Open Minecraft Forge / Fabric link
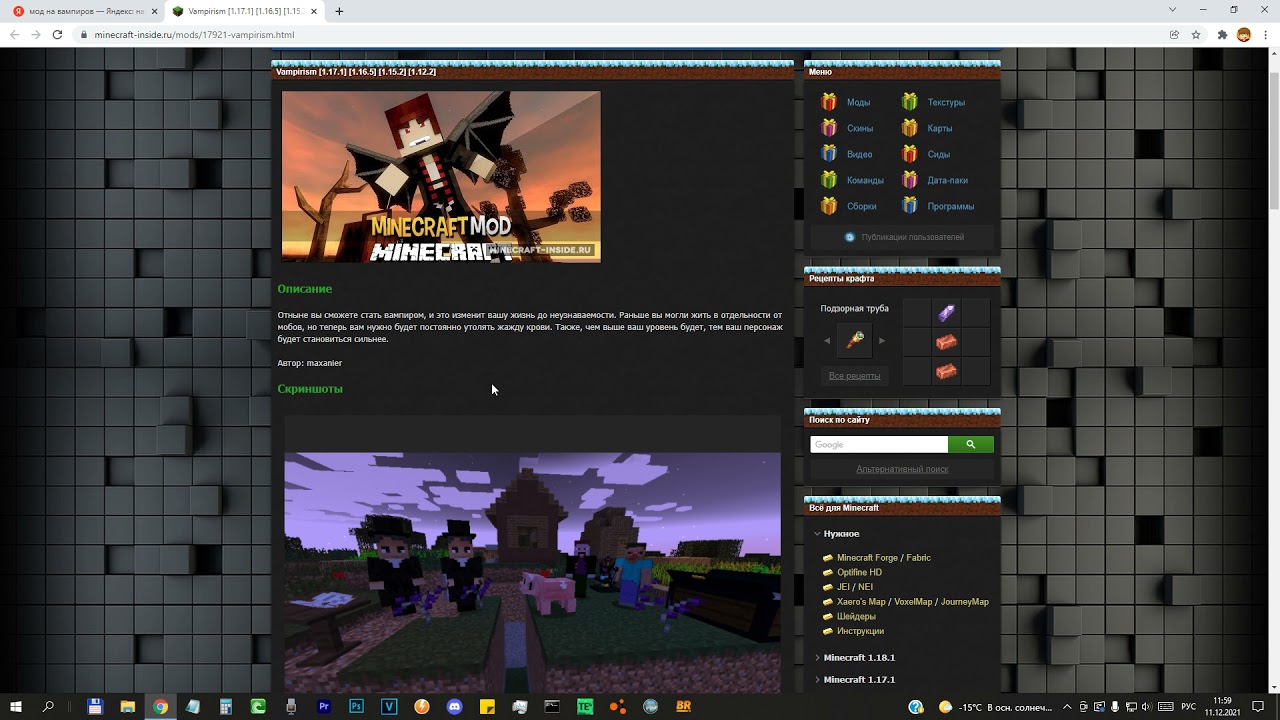Image resolution: width=1280 pixels, height=720 pixels. tap(884, 558)
